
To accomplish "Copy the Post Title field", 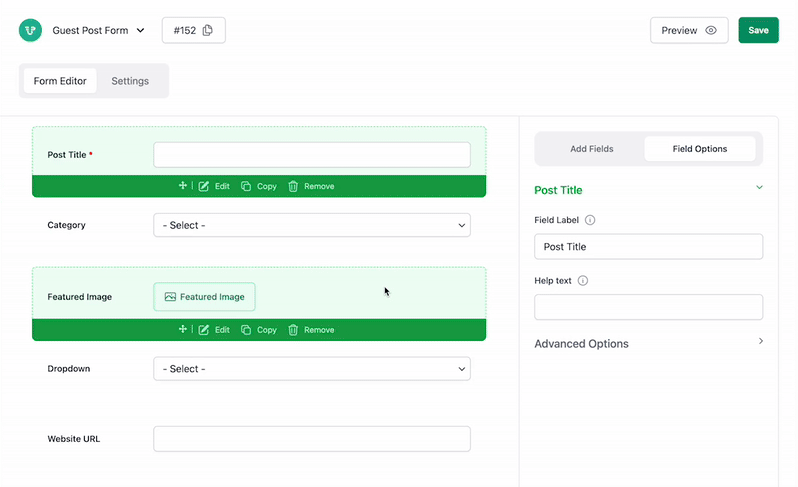I will (x=259, y=186).
